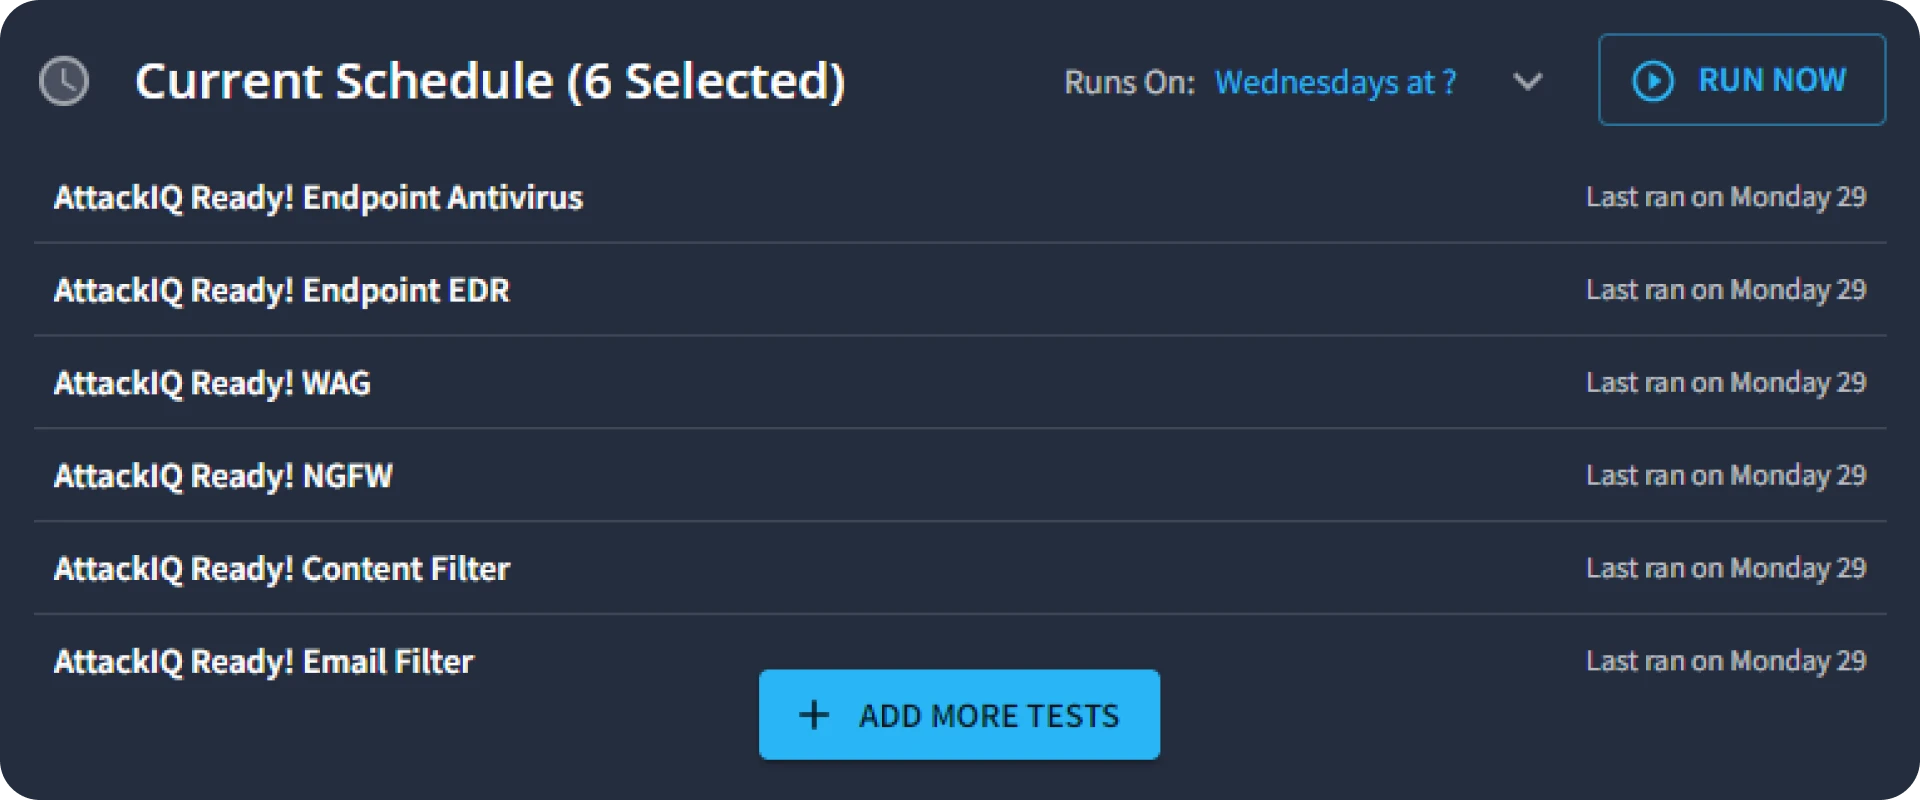This screenshot has height=800, width=1920.
Task: Click Endpoint Antivirus last ran date
Action: (1725, 197)
